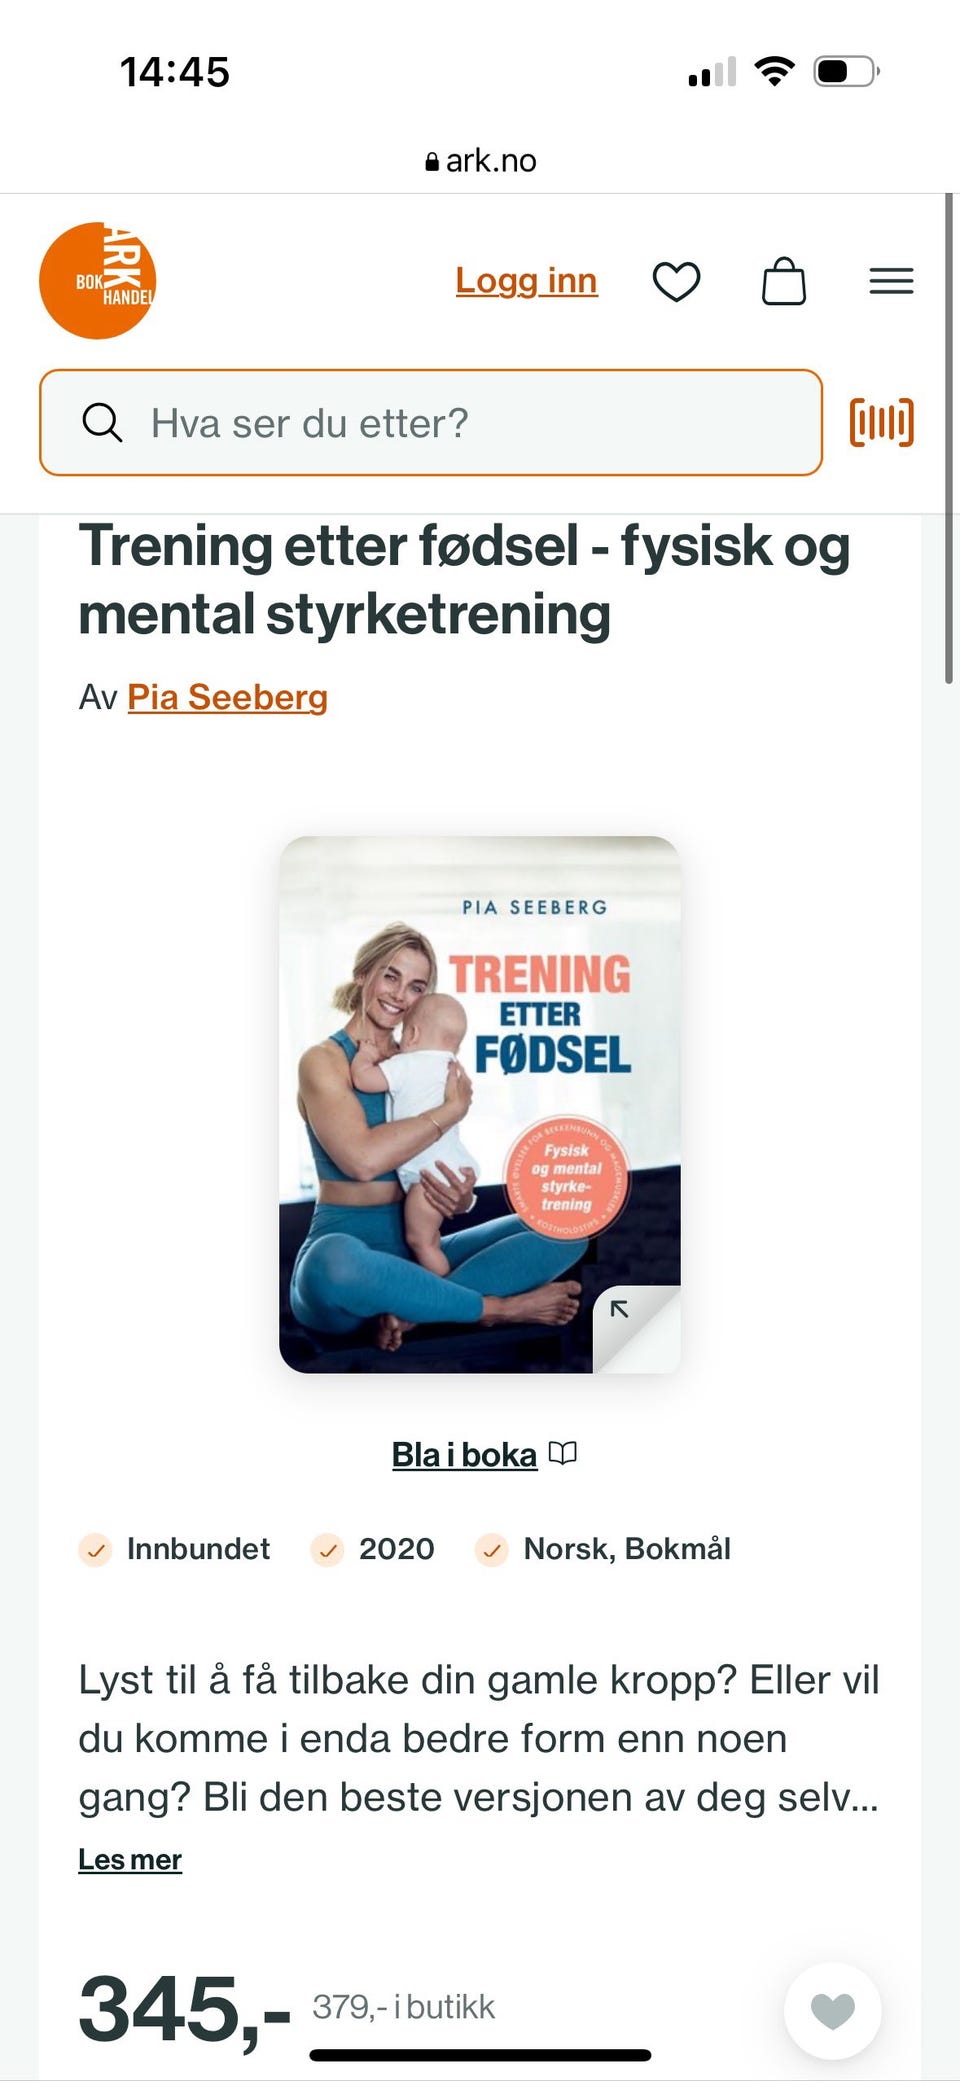
Task: Open the hamburger menu
Action: point(891,281)
